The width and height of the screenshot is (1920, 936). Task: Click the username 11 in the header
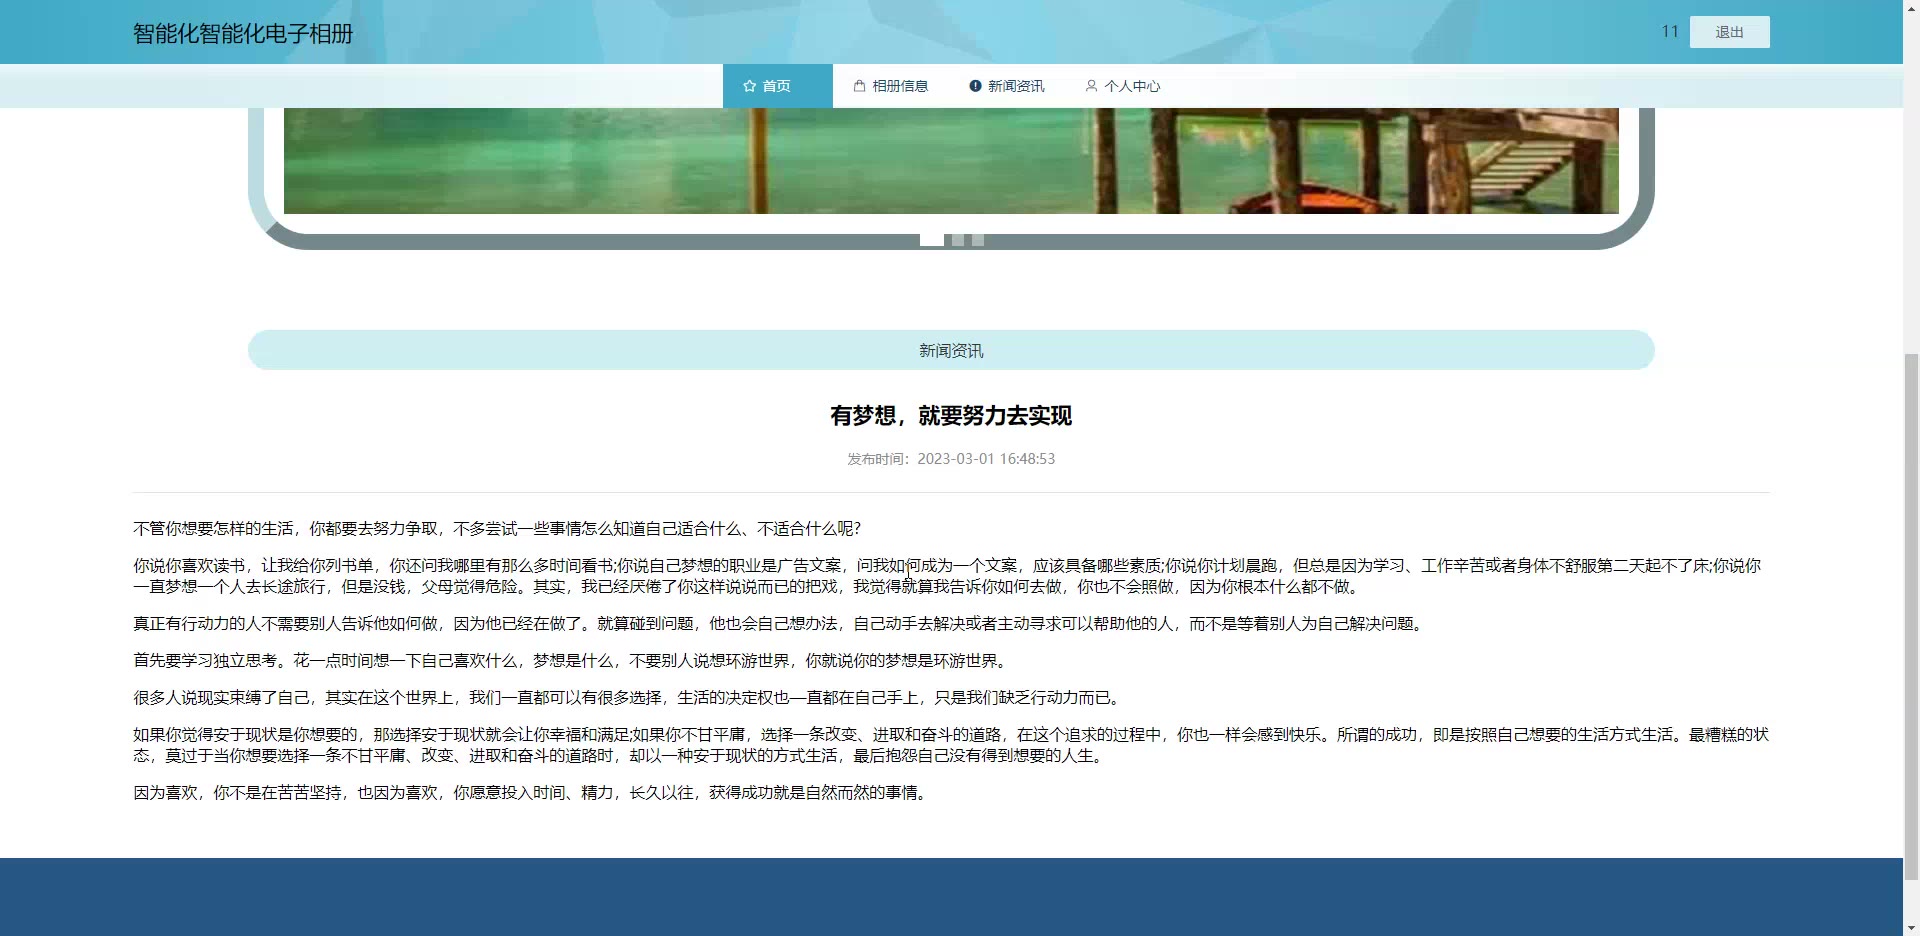(x=1669, y=32)
